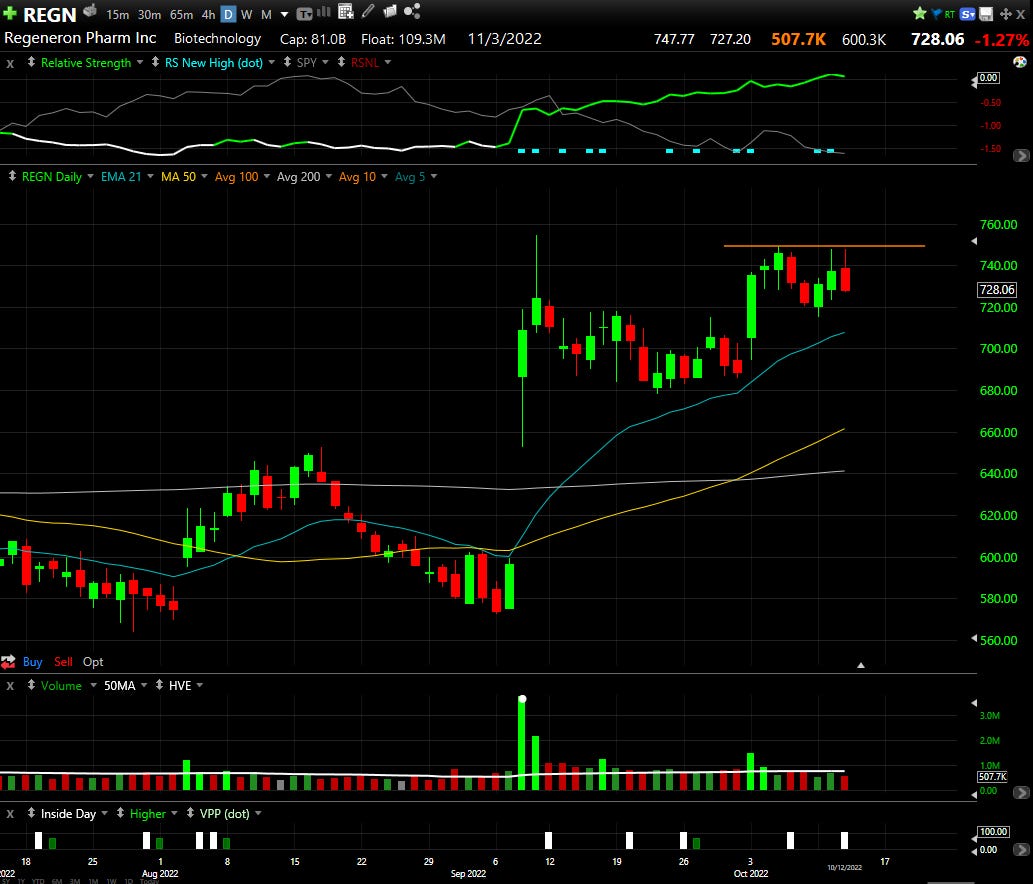
Task: Click reorder arrows beside VPP (dot)
Action: pyautogui.click(x=190, y=813)
